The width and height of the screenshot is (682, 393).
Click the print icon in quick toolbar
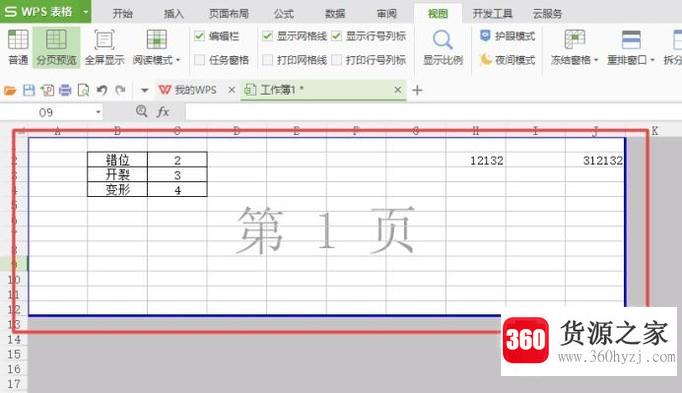(65, 90)
